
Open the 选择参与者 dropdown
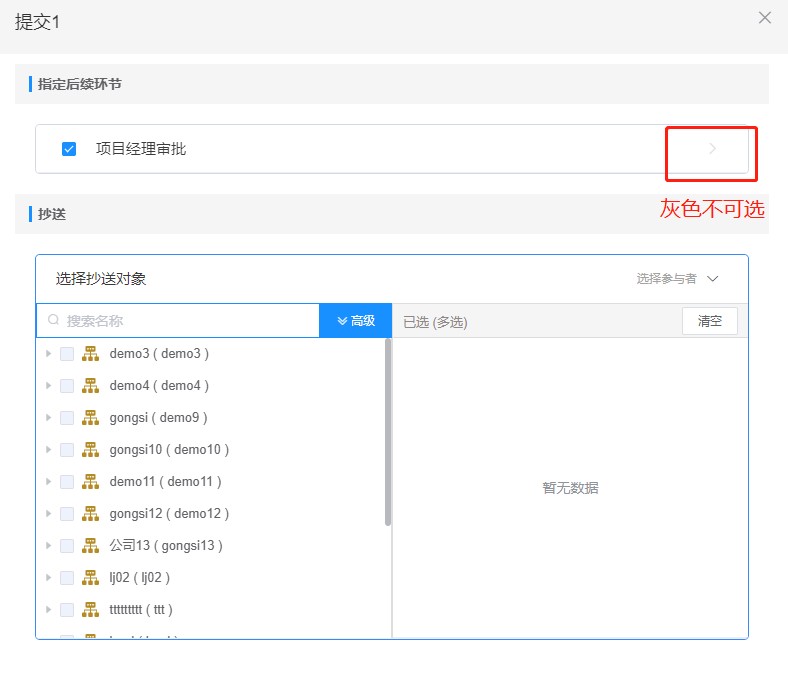(677, 279)
